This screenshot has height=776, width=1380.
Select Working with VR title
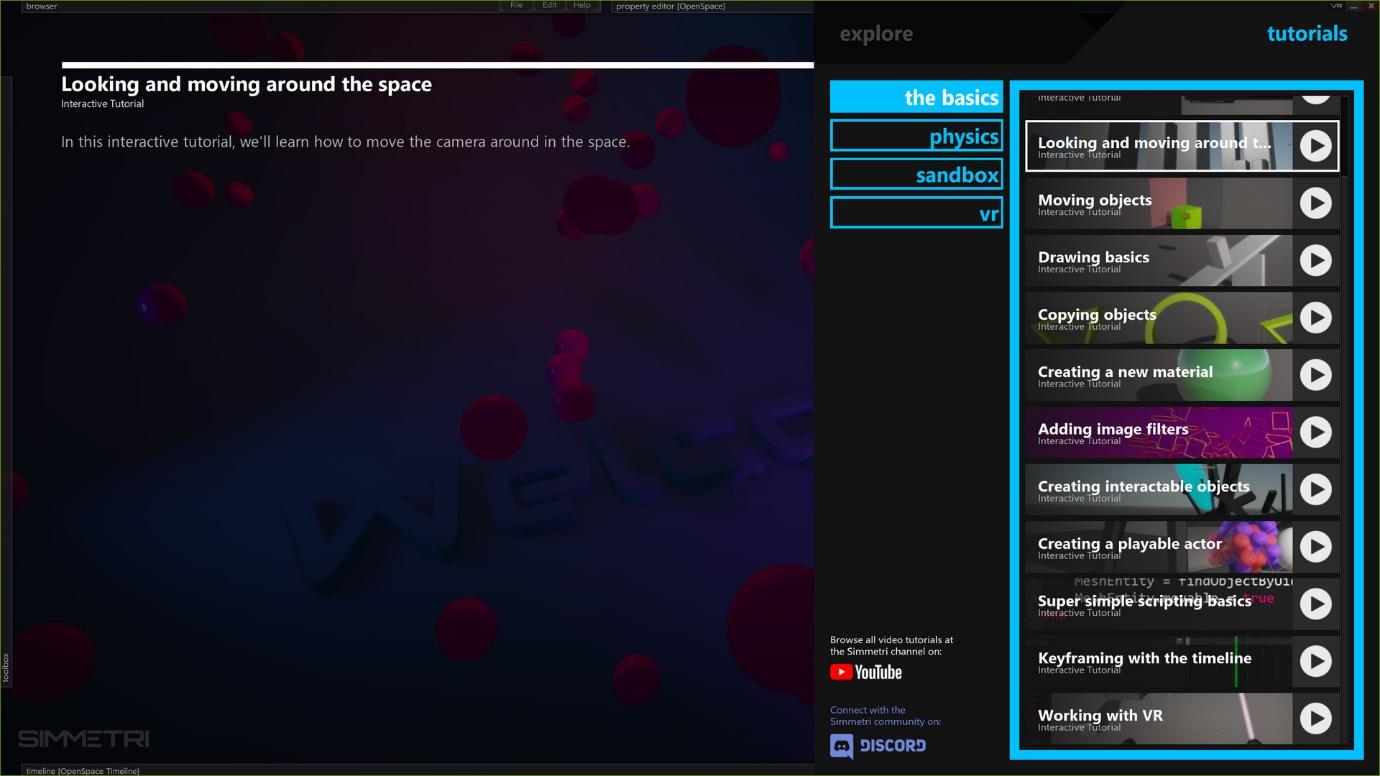(x=1100, y=715)
